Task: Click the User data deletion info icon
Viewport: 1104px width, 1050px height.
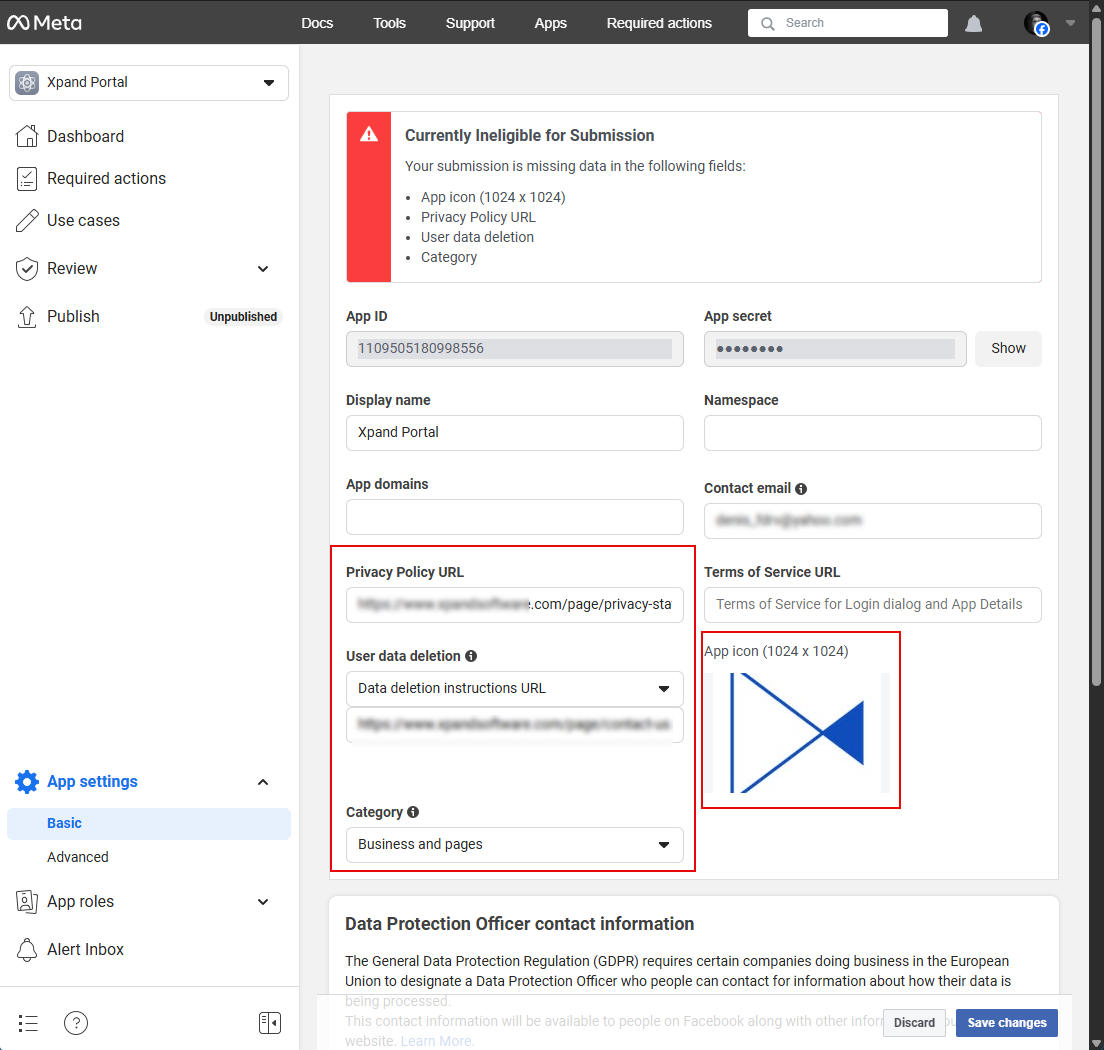Action: pos(471,656)
